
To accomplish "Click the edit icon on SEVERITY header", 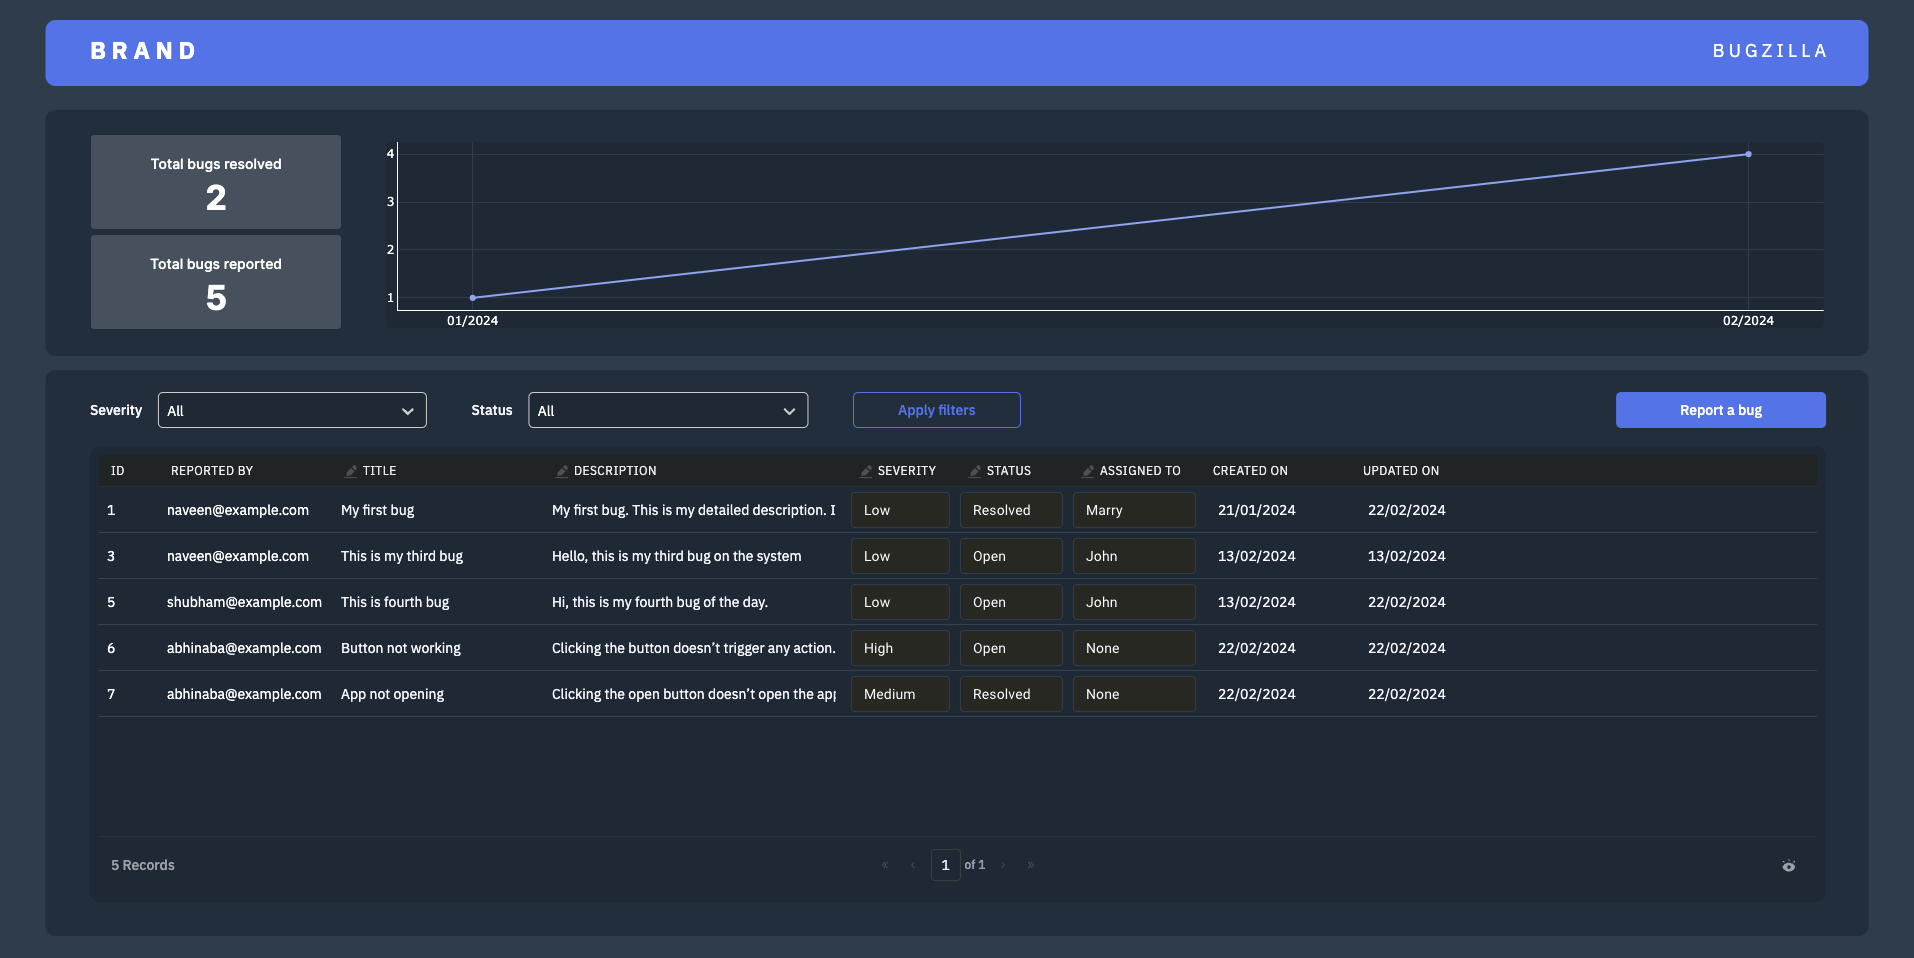I will [866, 471].
